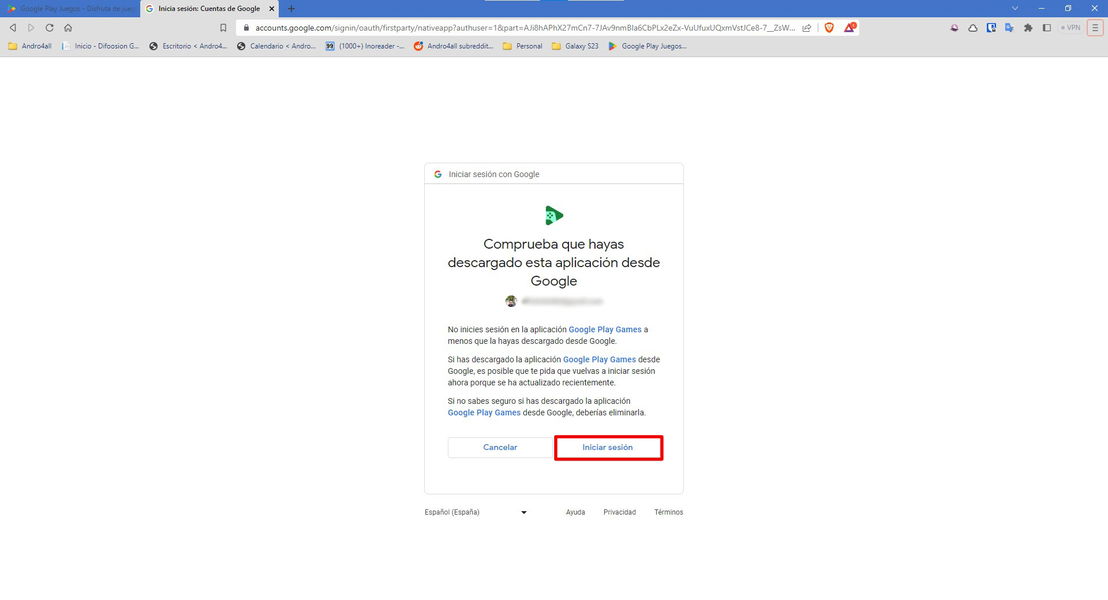Open the cloud extension icon
The width and height of the screenshot is (1108, 600).
972,28
